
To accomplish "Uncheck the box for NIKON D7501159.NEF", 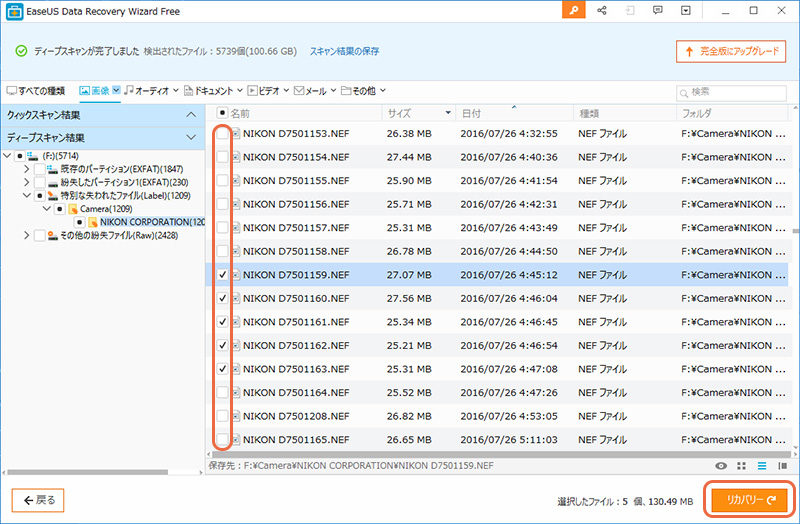I will [x=222, y=275].
